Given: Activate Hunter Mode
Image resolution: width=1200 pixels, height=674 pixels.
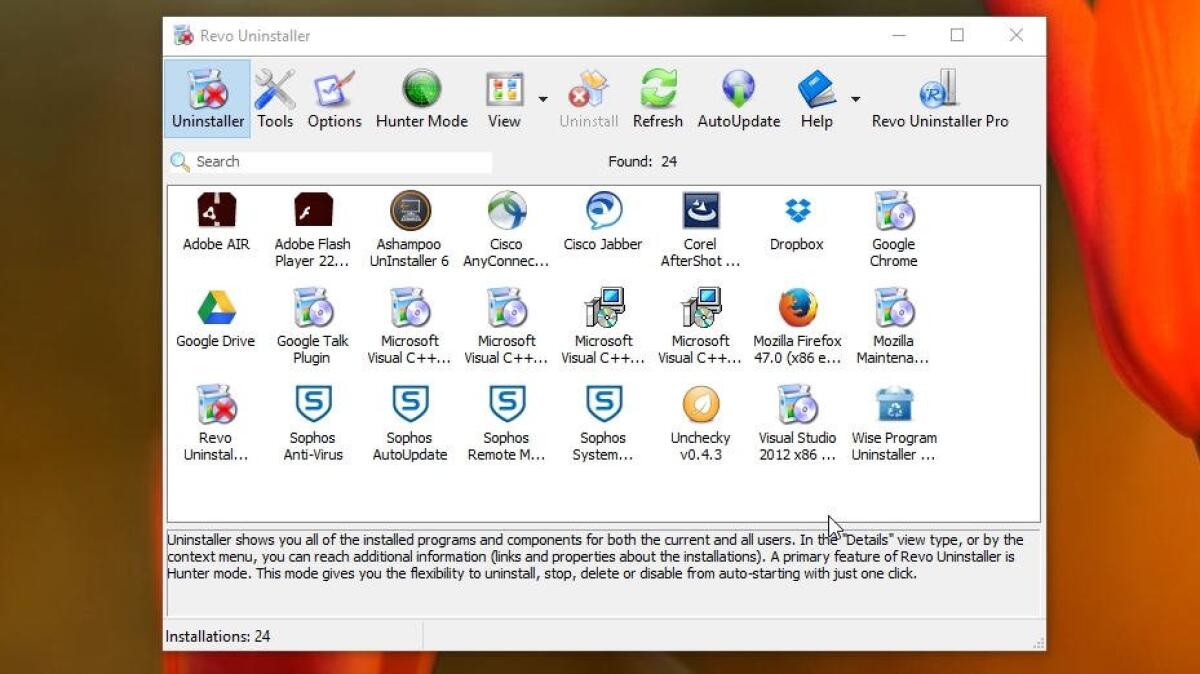Looking at the screenshot, I should pyautogui.click(x=421, y=97).
